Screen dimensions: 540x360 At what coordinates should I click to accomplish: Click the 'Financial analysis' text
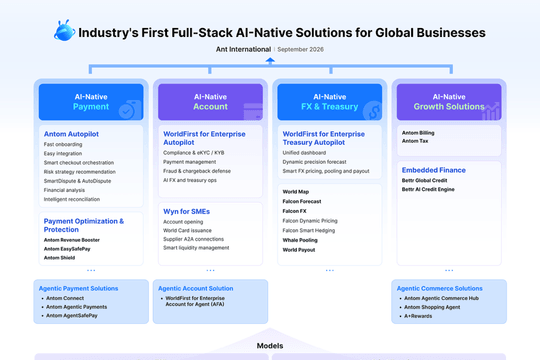(x=64, y=190)
